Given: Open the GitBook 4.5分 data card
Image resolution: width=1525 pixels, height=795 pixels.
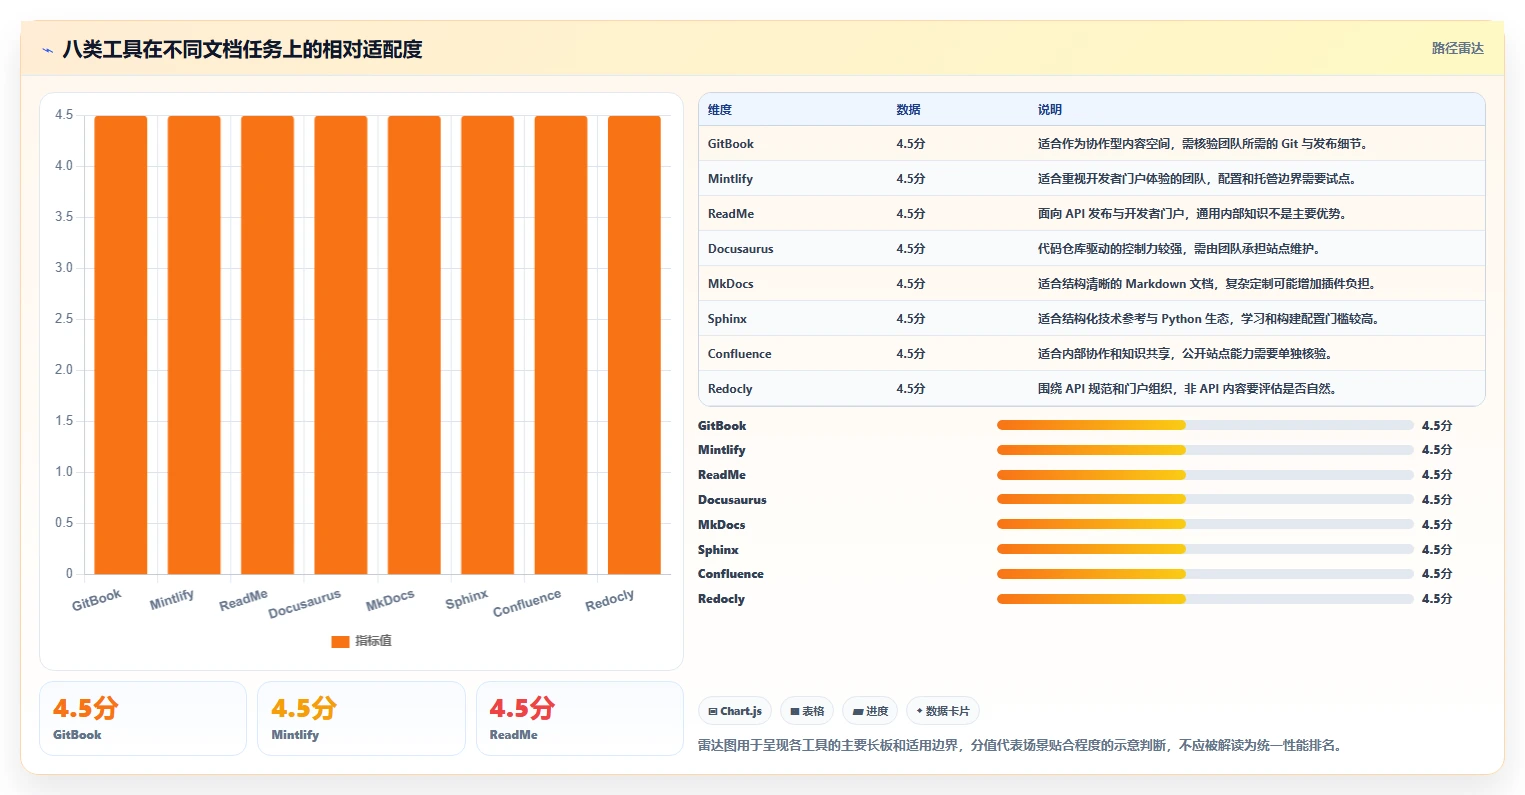Looking at the screenshot, I should [x=143, y=718].
